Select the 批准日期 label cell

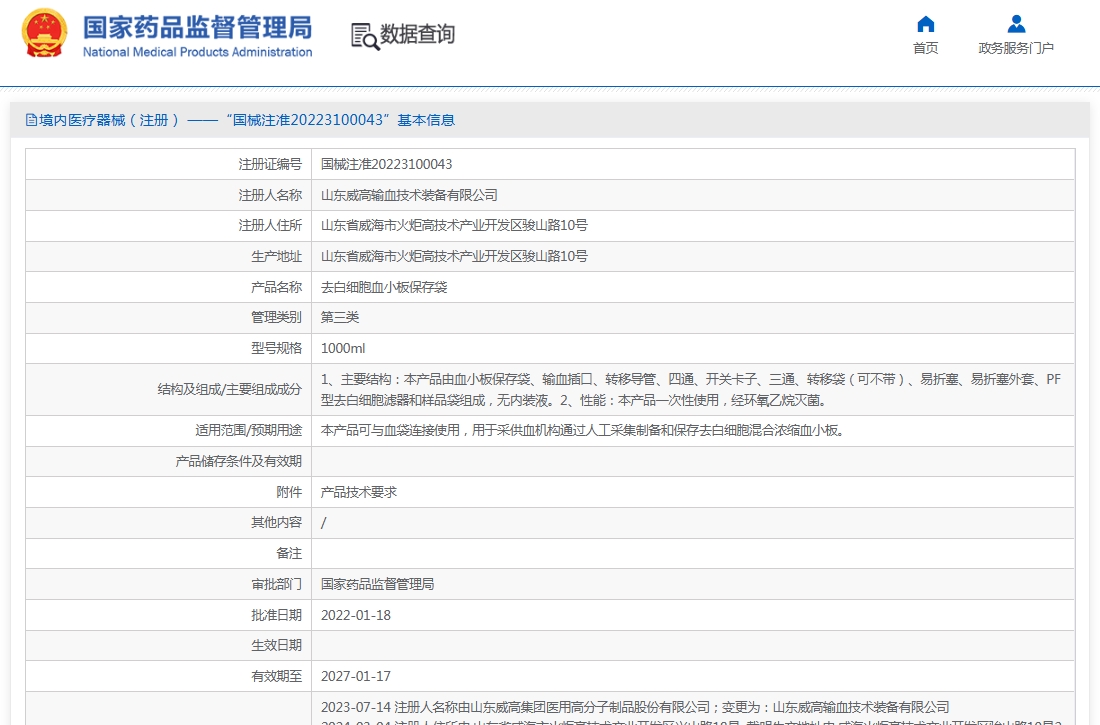point(169,615)
